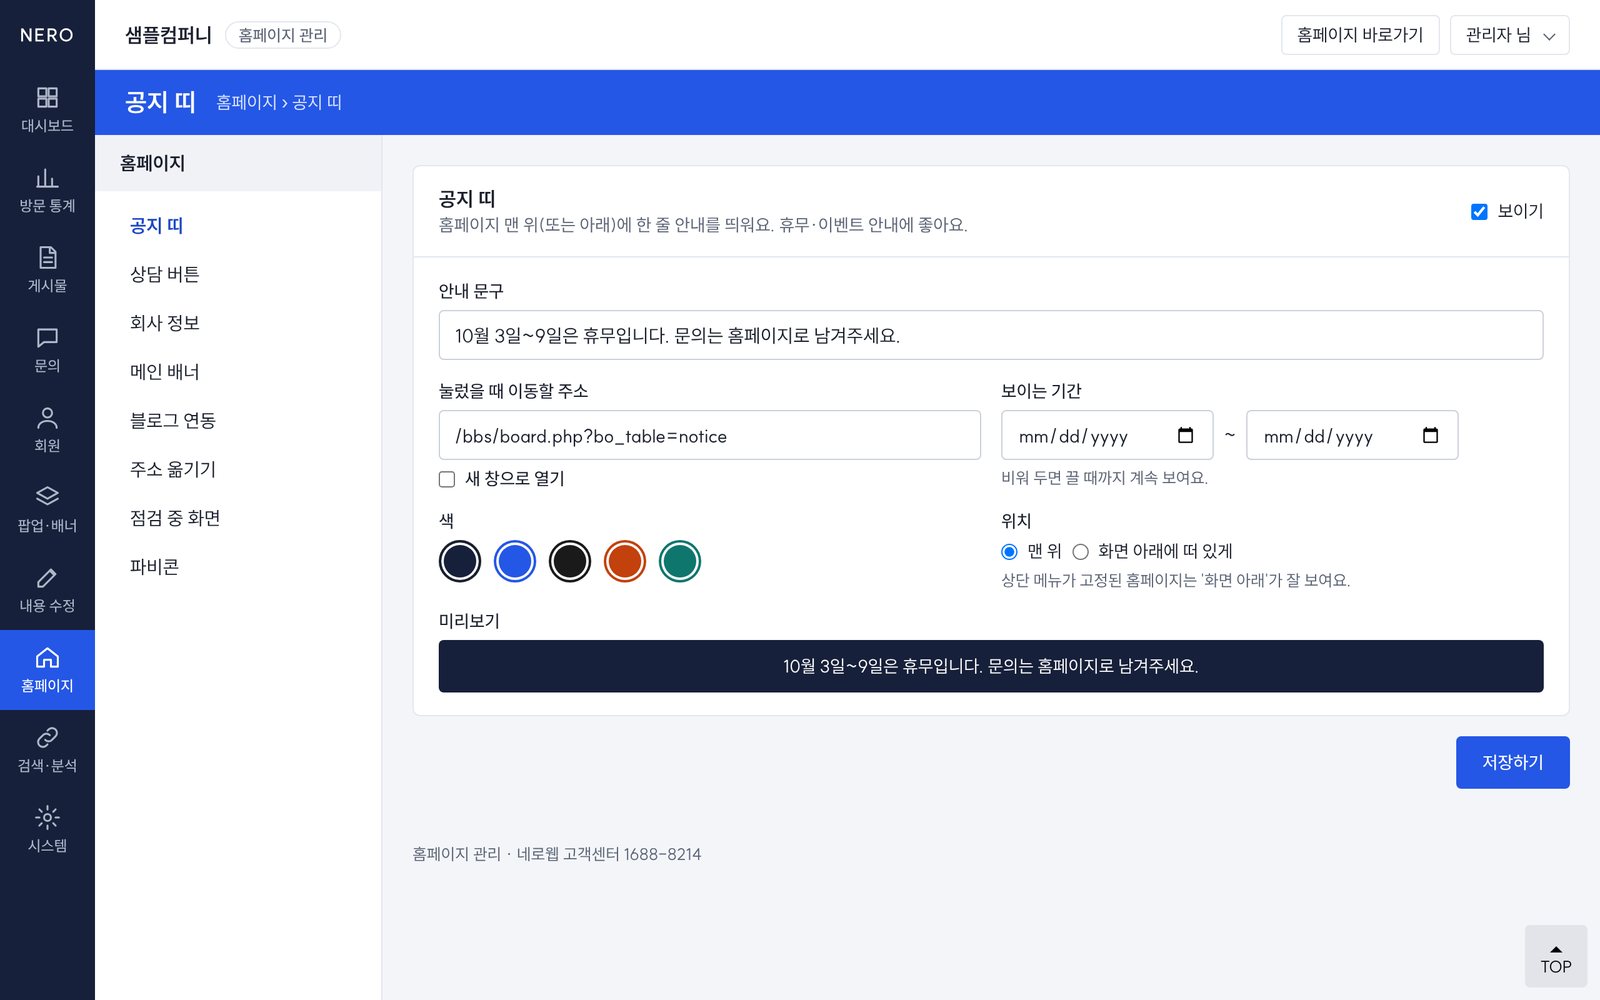The width and height of the screenshot is (1600, 1000).
Task: Expand the 관리자 님 dropdown
Action: tap(1510, 35)
